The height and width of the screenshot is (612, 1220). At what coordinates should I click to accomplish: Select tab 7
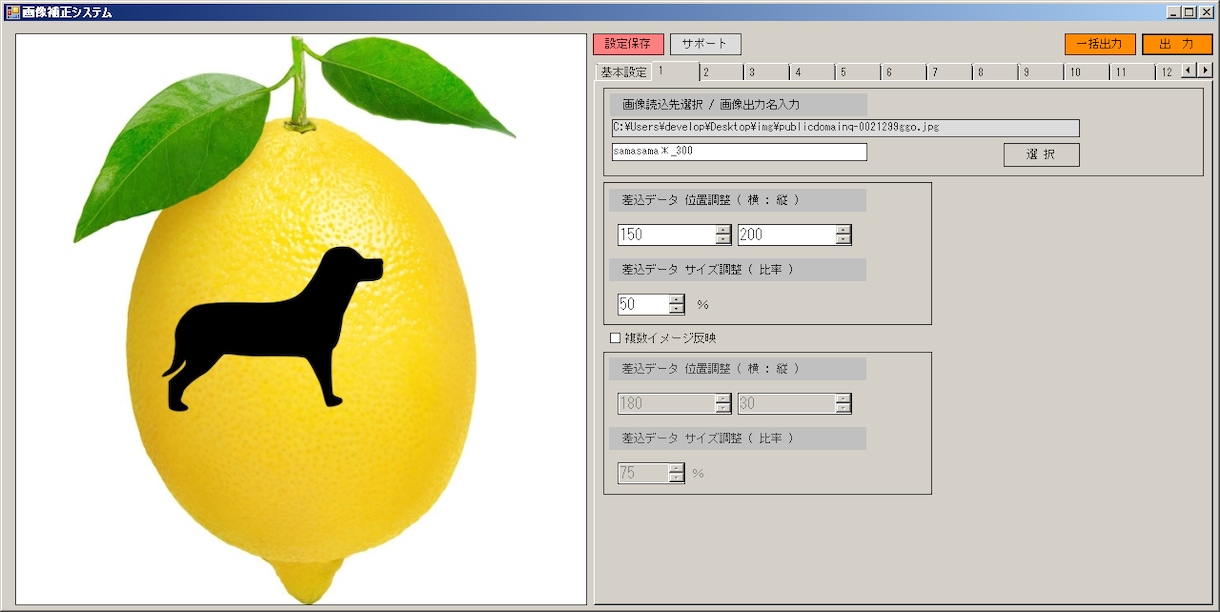(x=950, y=72)
